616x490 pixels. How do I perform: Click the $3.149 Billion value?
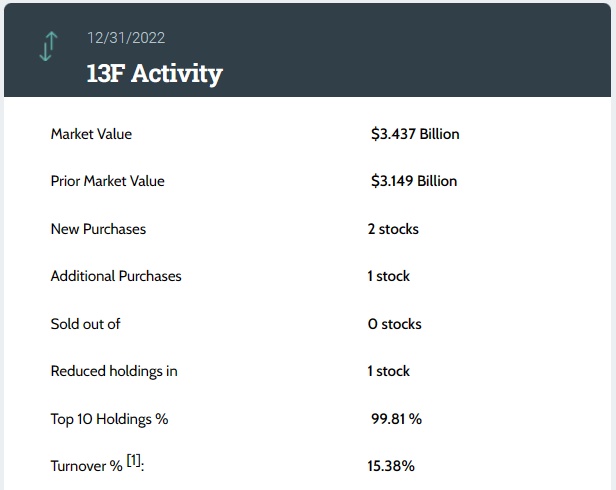[x=413, y=181]
